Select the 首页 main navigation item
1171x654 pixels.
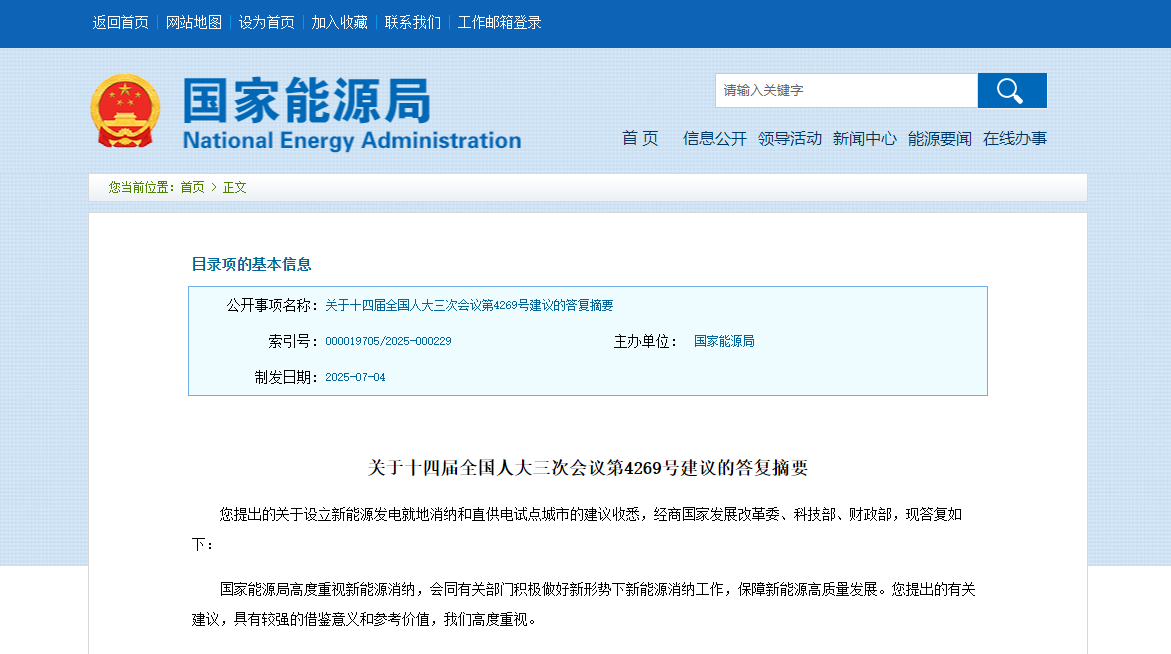[640, 139]
